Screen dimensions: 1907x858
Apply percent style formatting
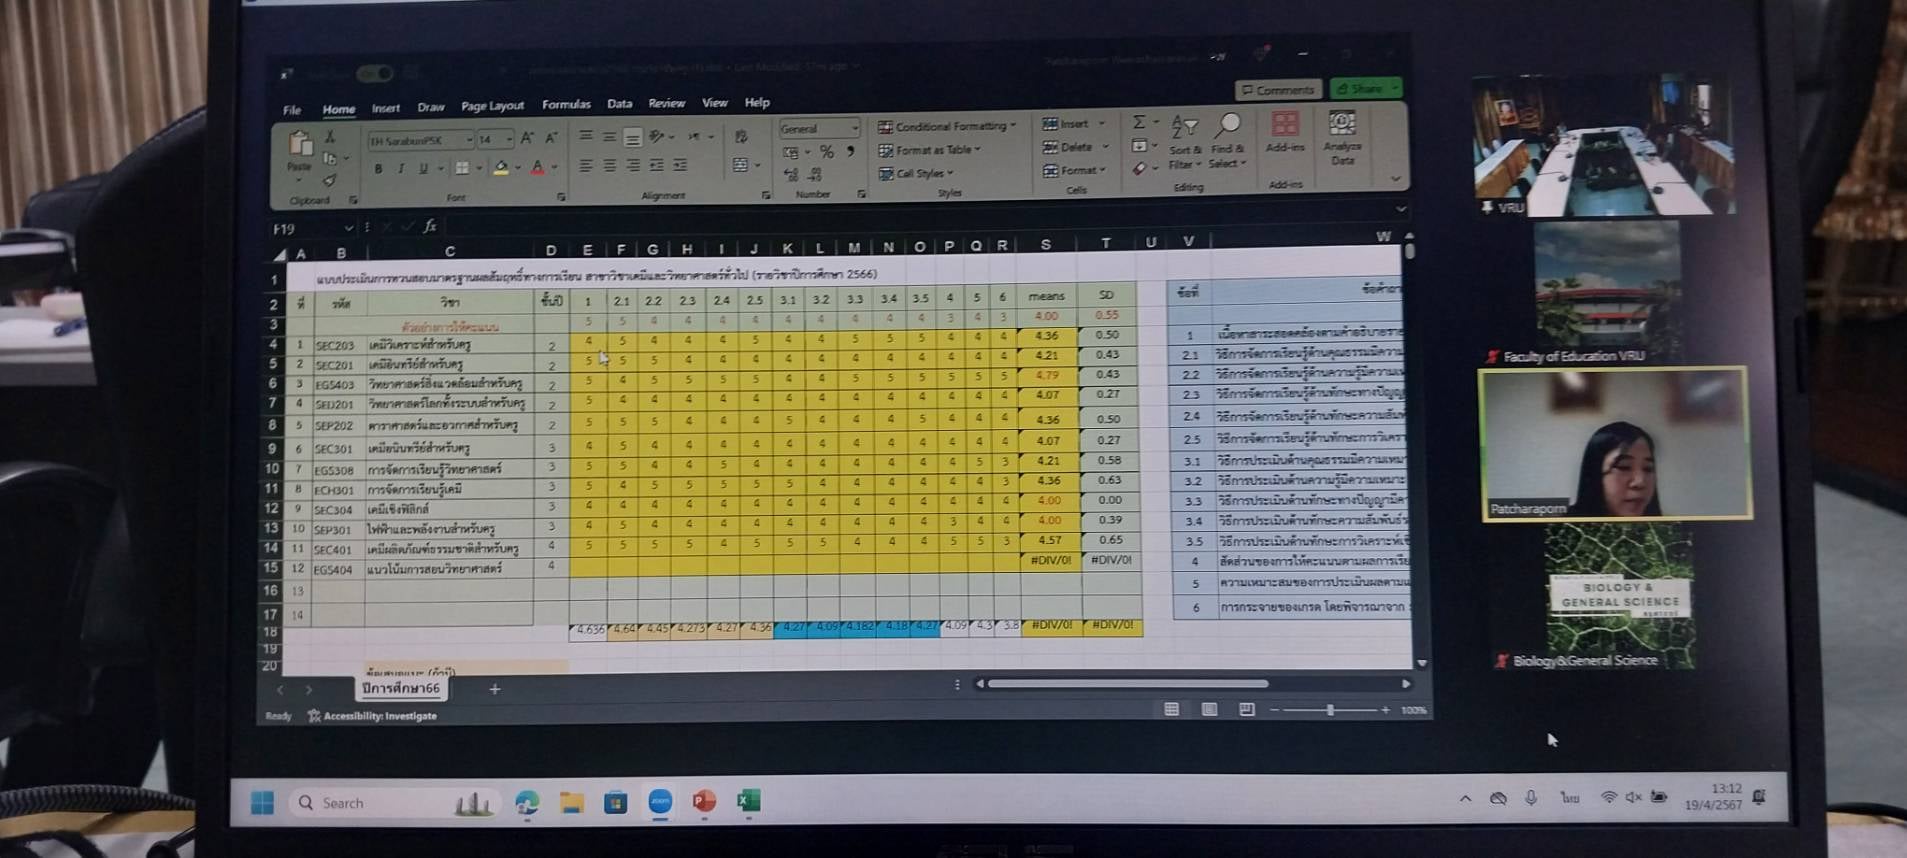click(x=826, y=152)
